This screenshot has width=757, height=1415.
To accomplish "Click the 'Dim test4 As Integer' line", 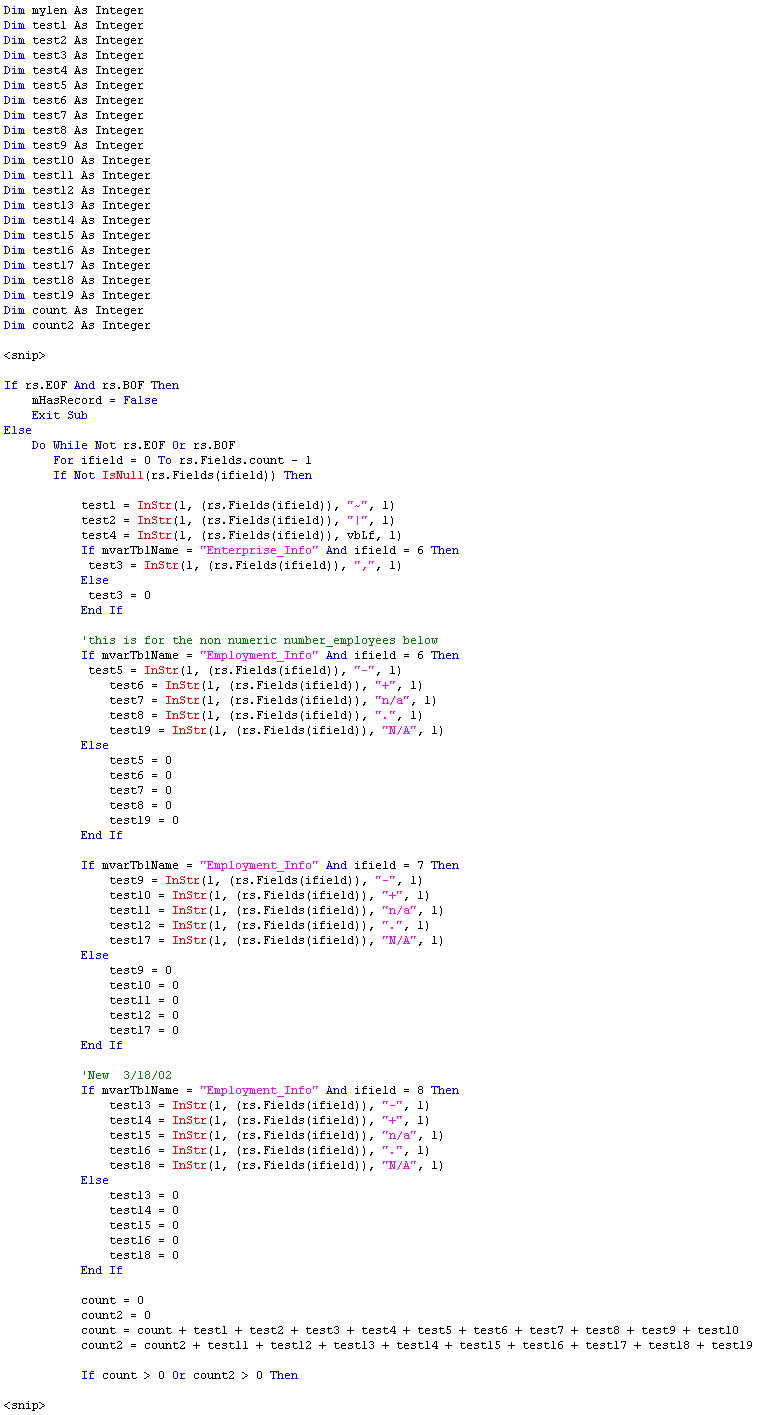I will pyautogui.click(x=73, y=70).
